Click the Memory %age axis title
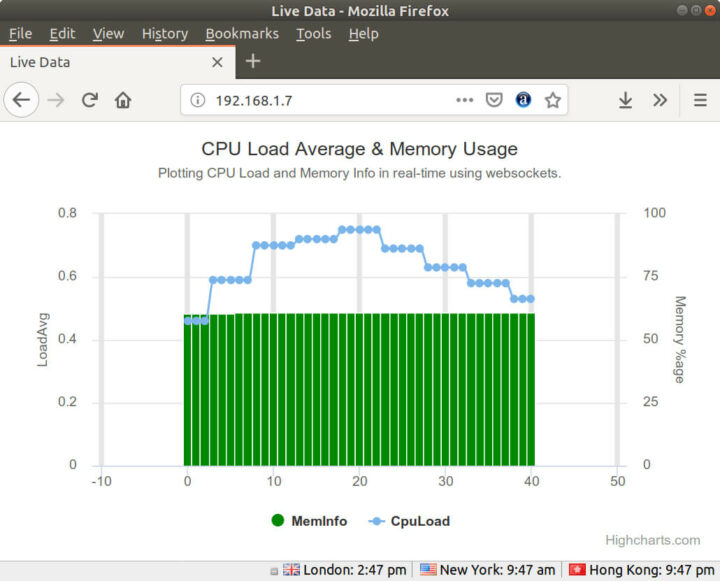The width and height of the screenshot is (720, 581). coord(680,339)
